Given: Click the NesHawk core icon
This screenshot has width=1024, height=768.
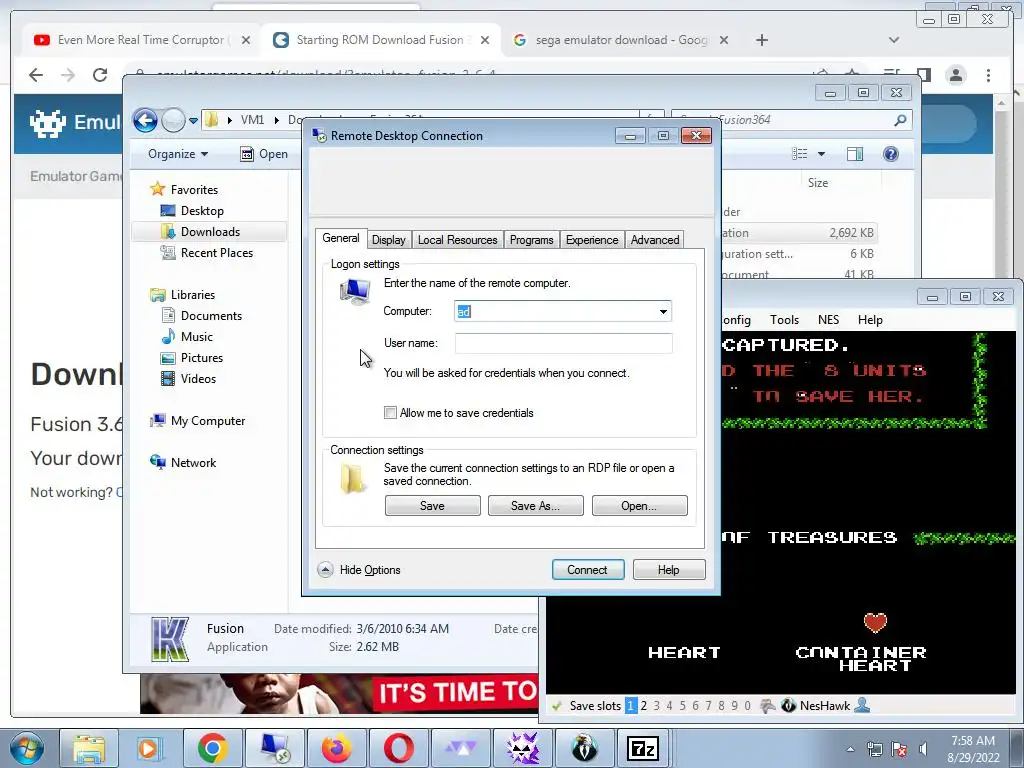Looking at the screenshot, I should [x=789, y=706].
